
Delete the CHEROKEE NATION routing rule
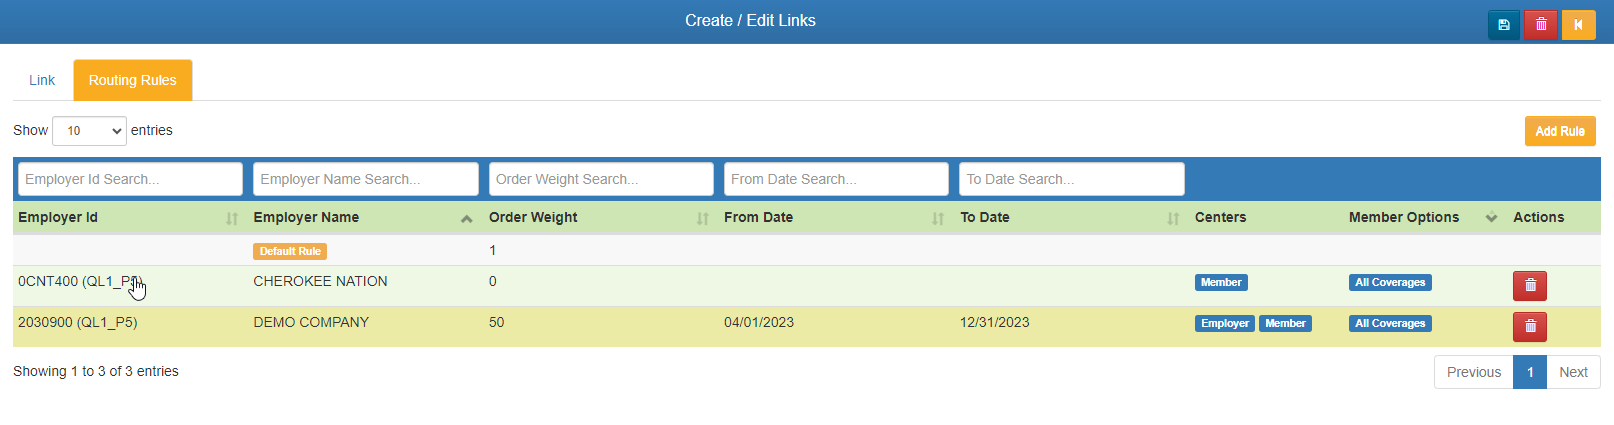1530,286
